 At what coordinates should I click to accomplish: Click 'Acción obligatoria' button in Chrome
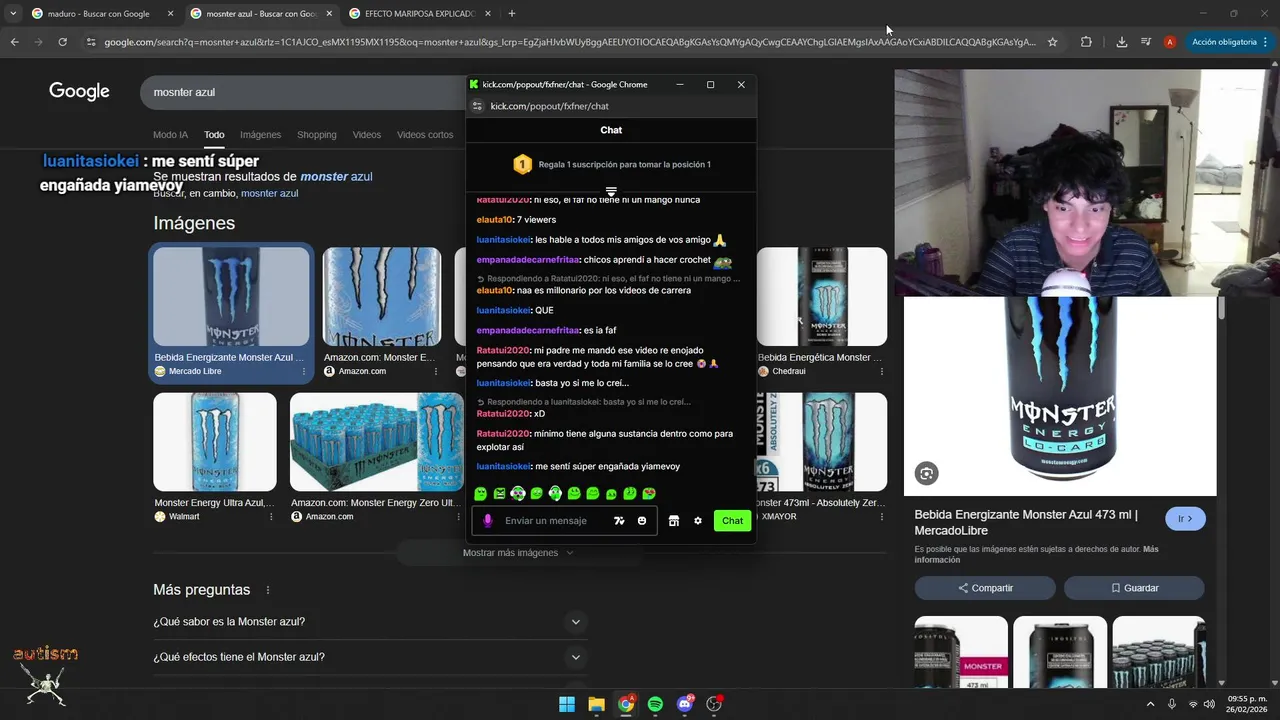tap(1230, 42)
